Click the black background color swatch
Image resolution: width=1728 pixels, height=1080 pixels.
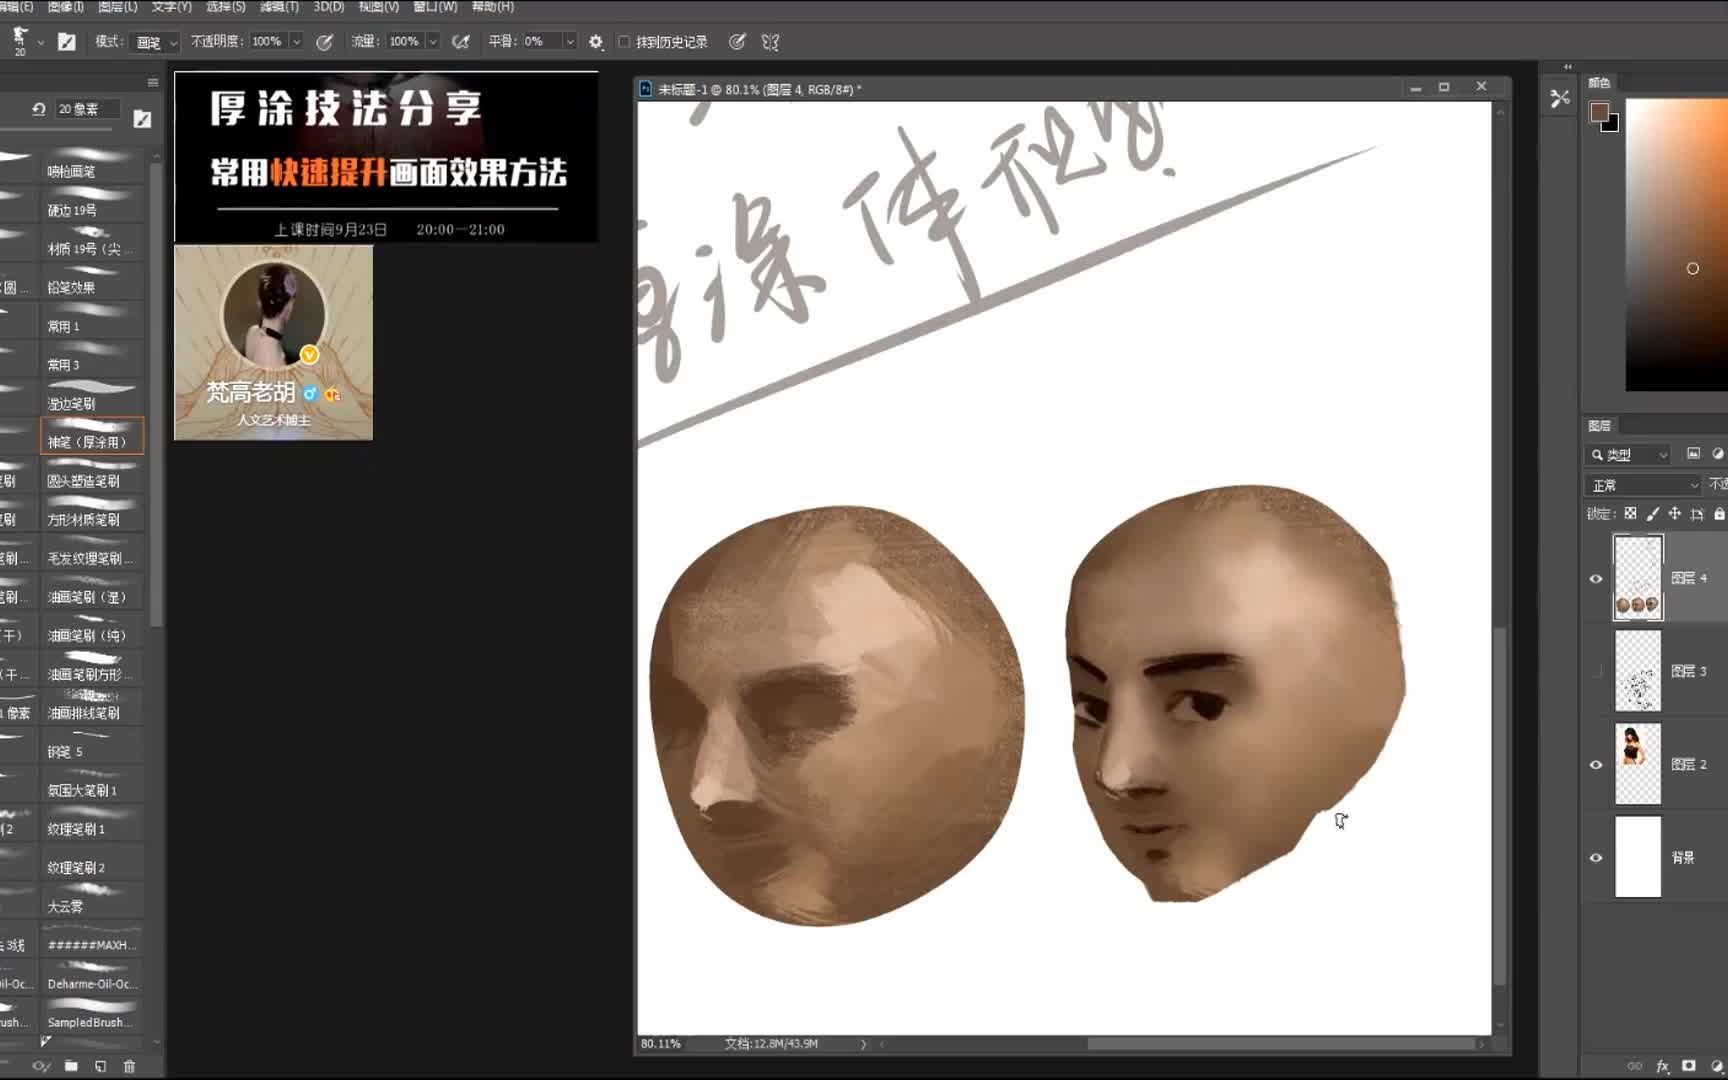1612,125
